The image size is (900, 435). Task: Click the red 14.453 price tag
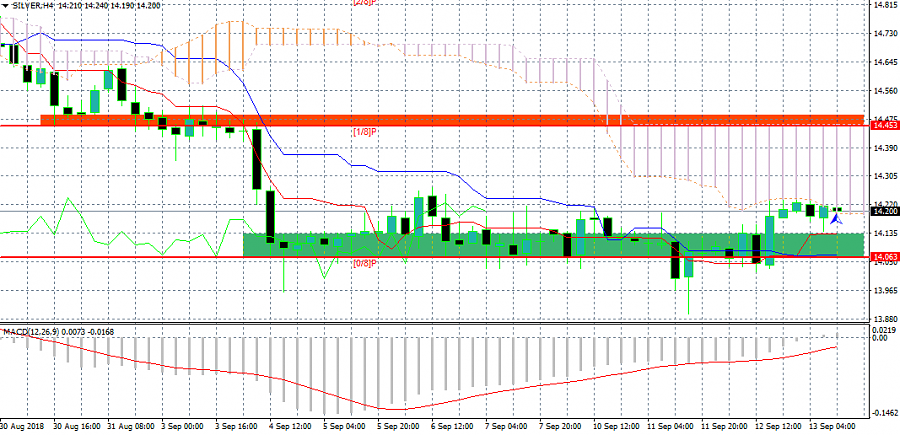[x=883, y=126]
